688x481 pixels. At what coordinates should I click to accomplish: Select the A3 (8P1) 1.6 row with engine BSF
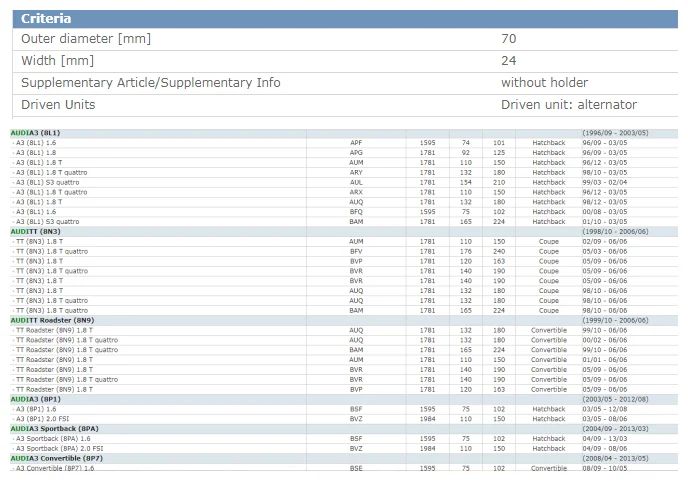344,409
